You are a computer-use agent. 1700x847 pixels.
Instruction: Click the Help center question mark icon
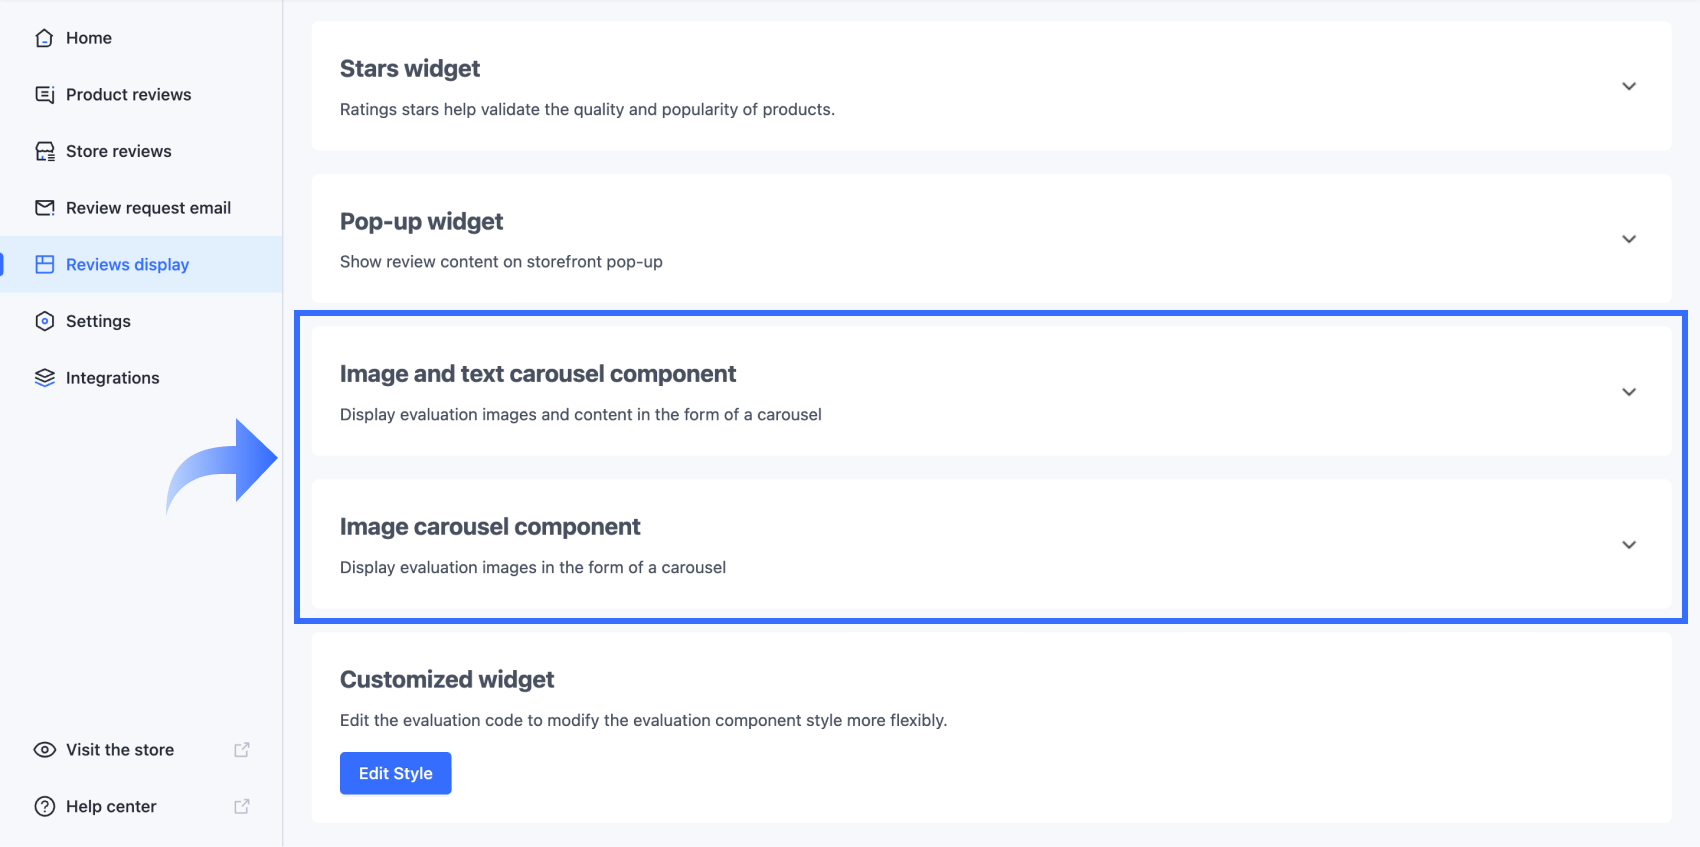44,807
